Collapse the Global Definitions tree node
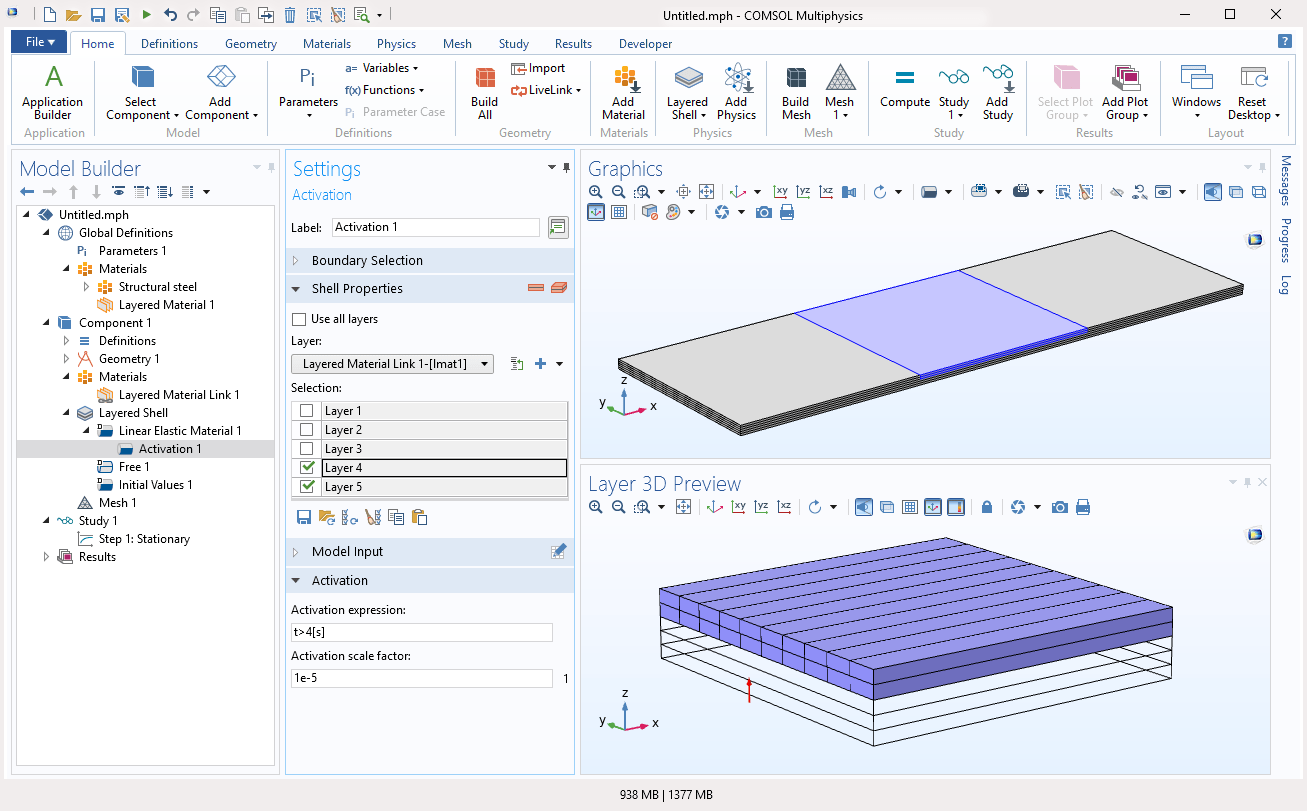The height and width of the screenshot is (811, 1307). pyautogui.click(x=44, y=232)
